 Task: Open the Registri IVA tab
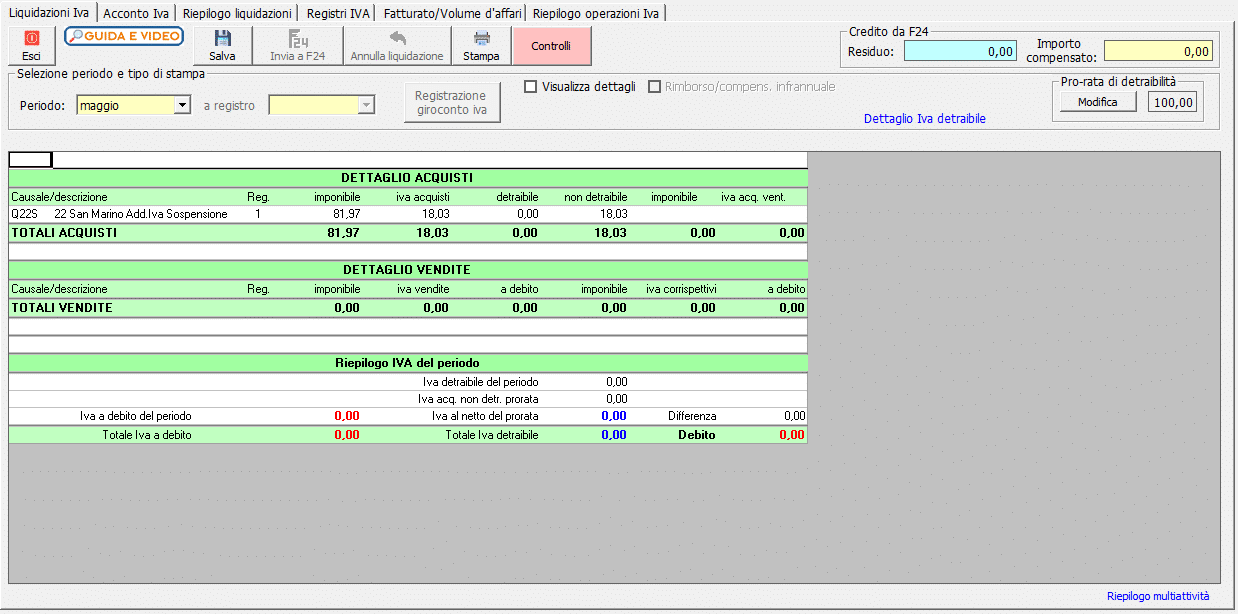click(x=338, y=13)
